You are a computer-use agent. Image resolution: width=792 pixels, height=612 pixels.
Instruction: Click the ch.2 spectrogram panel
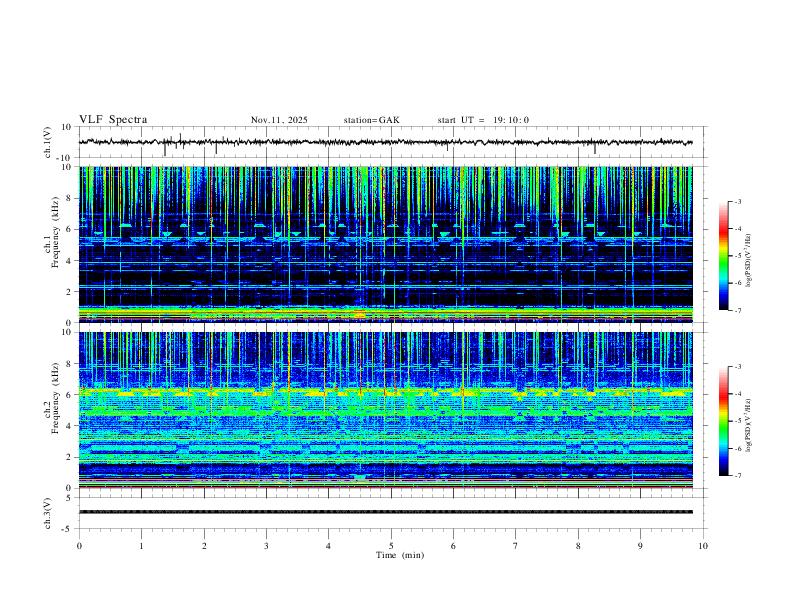click(385, 410)
